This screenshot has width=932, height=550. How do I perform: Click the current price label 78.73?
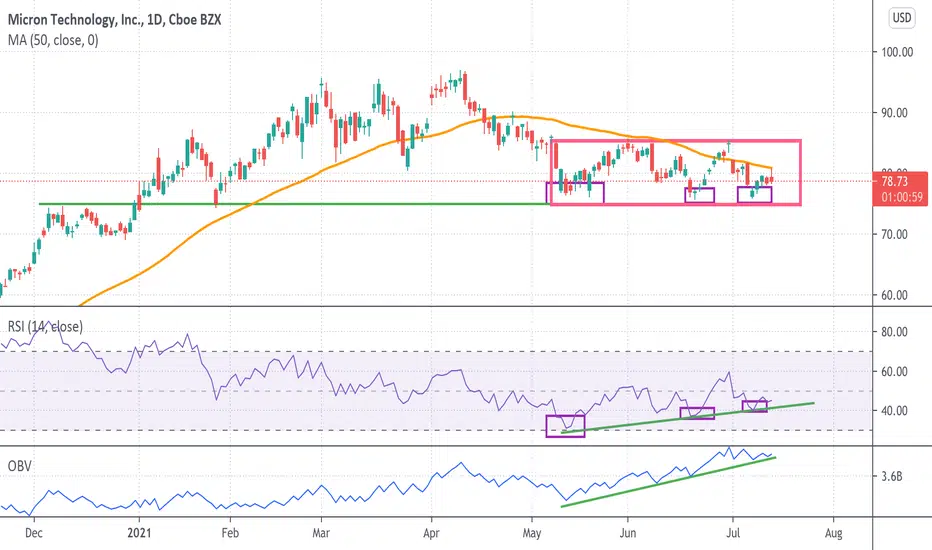894,182
